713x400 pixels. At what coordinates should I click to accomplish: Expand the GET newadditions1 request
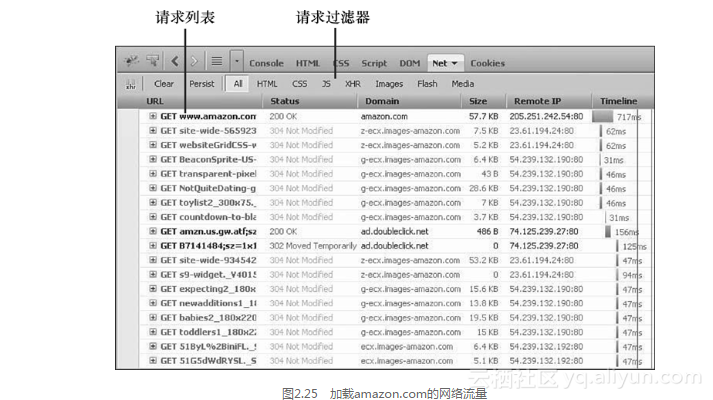pyautogui.click(x=153, y=303)
